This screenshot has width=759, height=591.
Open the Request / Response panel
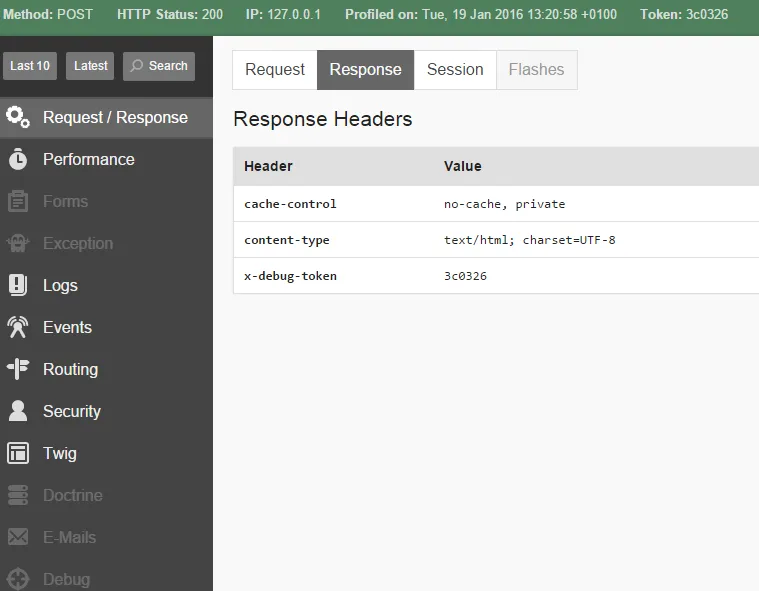106,118
